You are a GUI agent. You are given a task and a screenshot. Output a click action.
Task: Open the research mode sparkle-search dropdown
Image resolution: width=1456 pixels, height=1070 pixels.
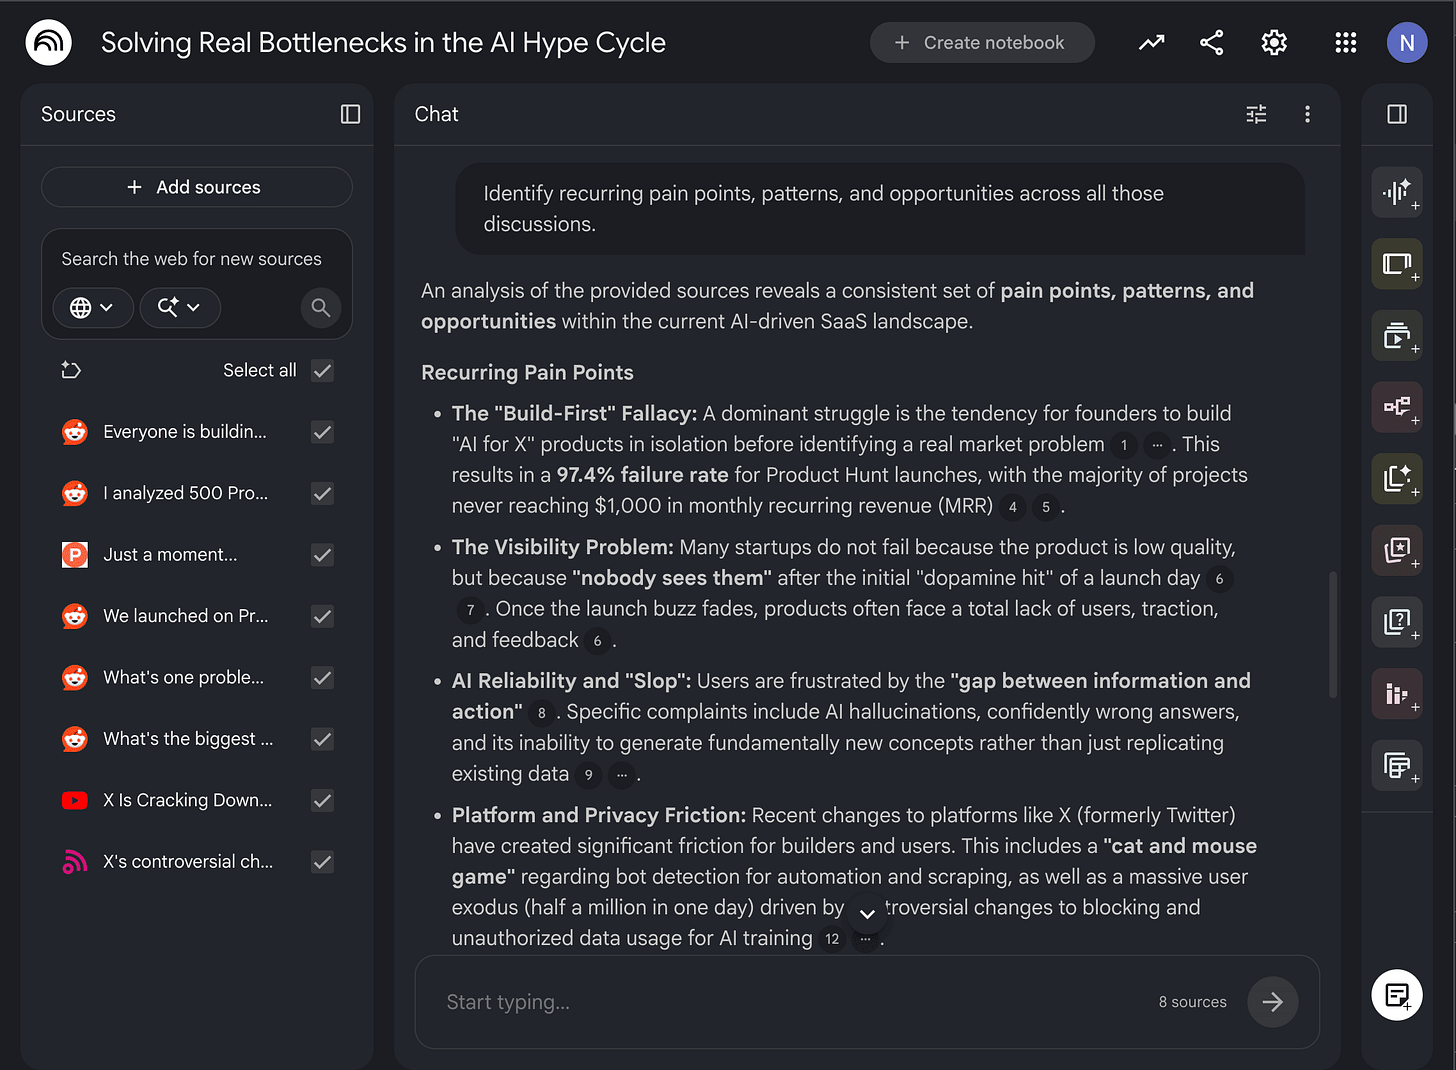tap(180, 307)
